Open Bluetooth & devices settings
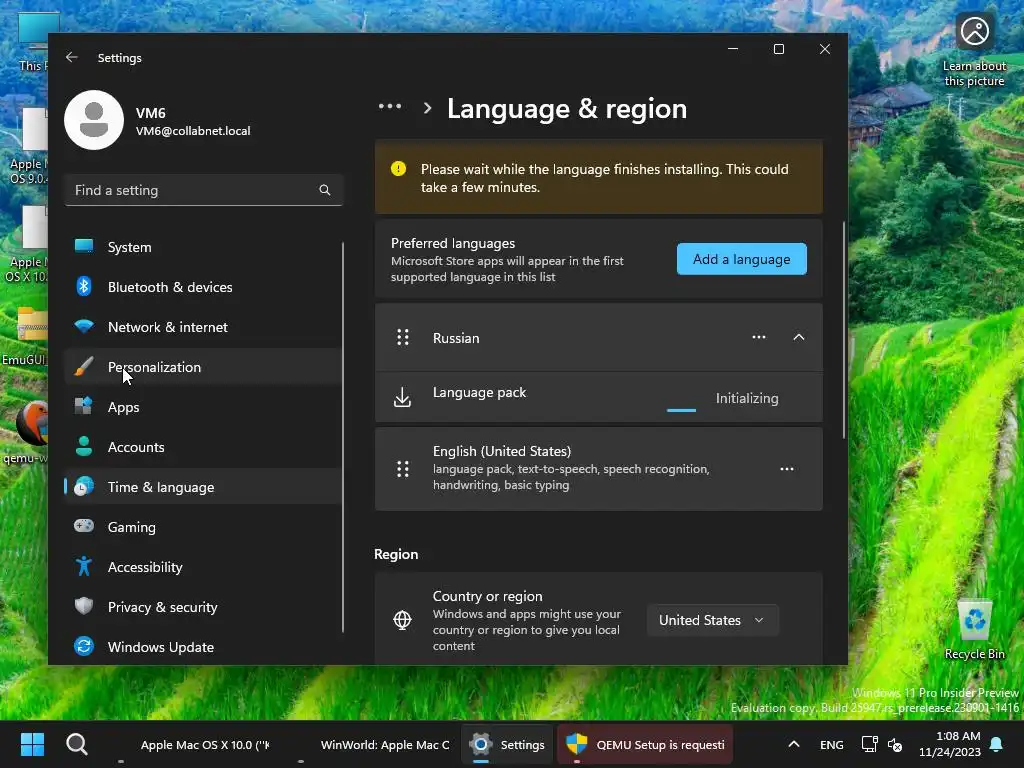 (203, 287)
